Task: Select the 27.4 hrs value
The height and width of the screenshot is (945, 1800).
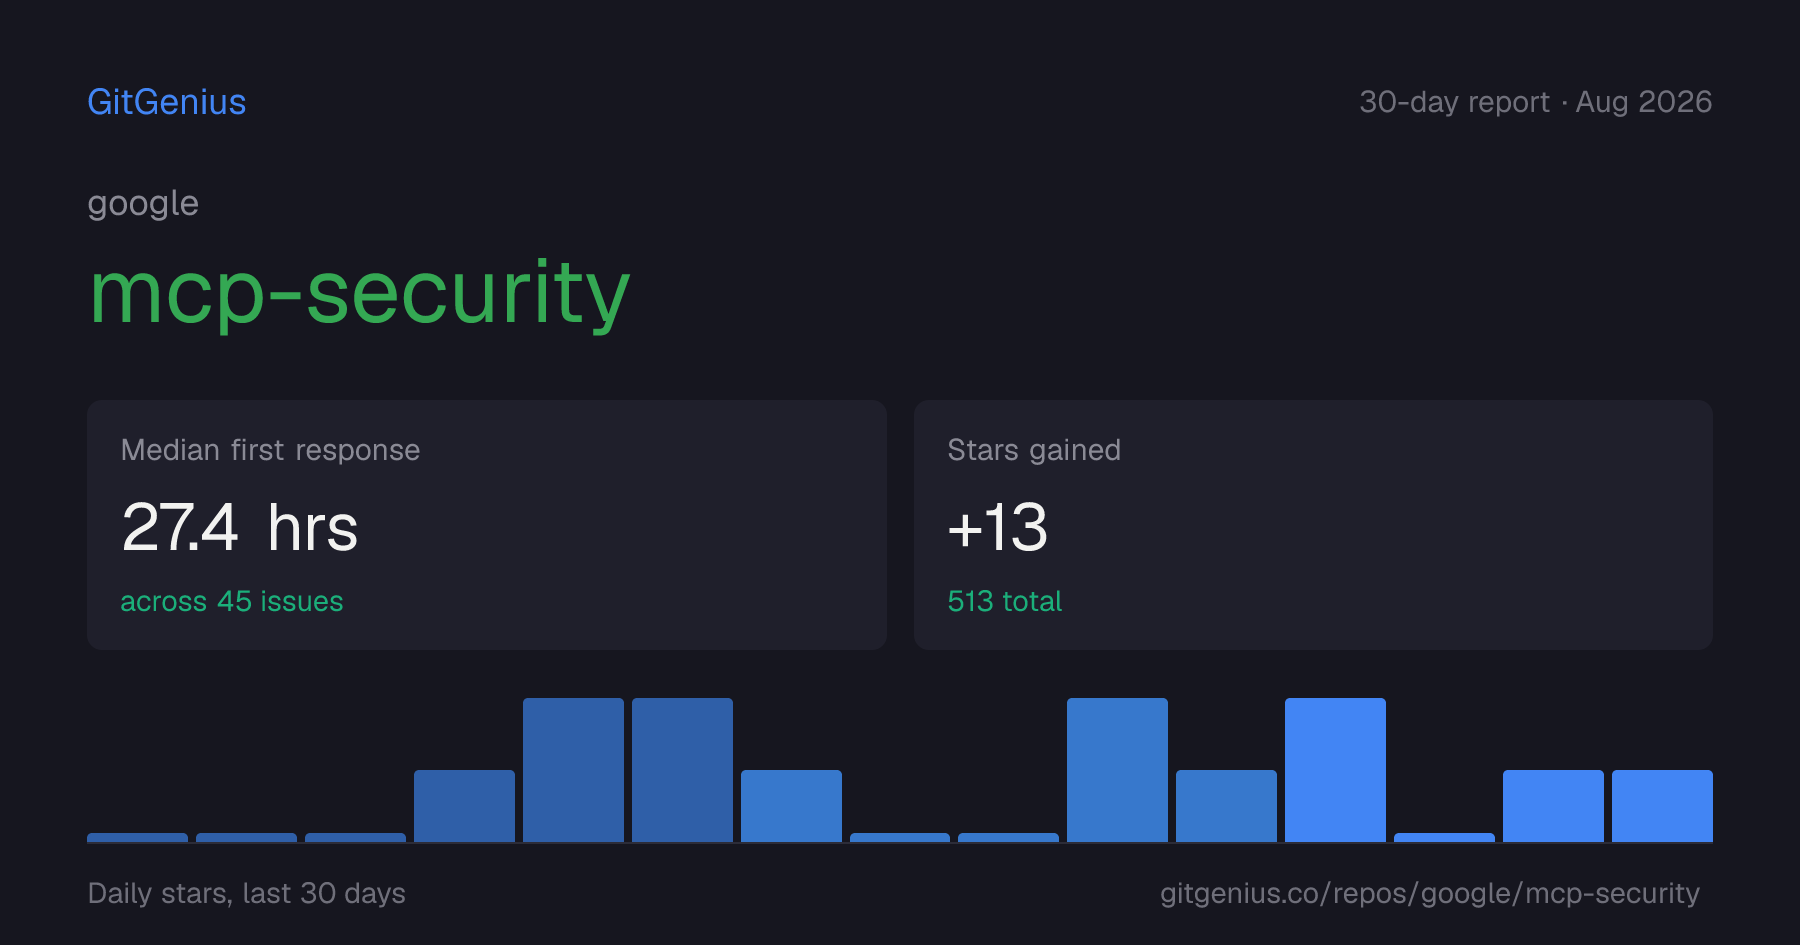Action: (x=240, y=527)
